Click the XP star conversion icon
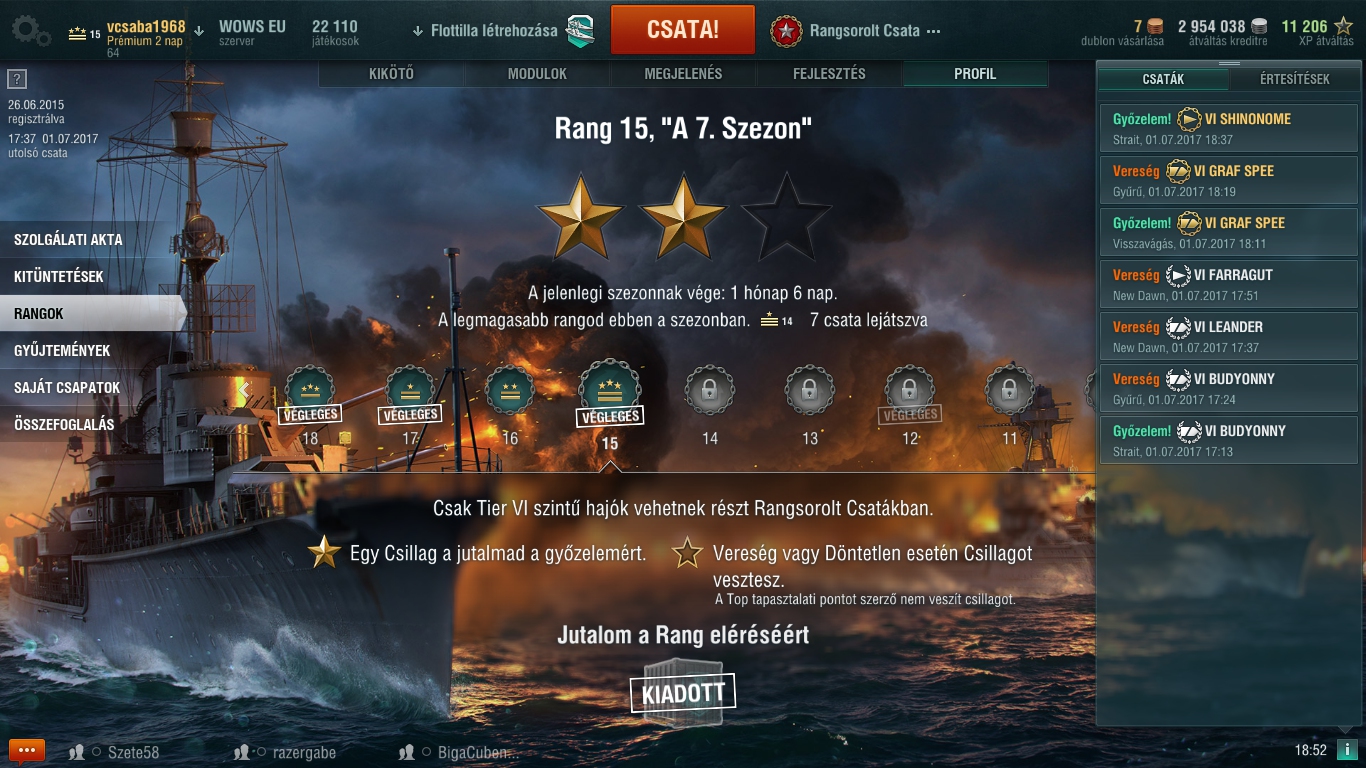This screenshot has height=768, width=1366. (x=1343, y=27)
